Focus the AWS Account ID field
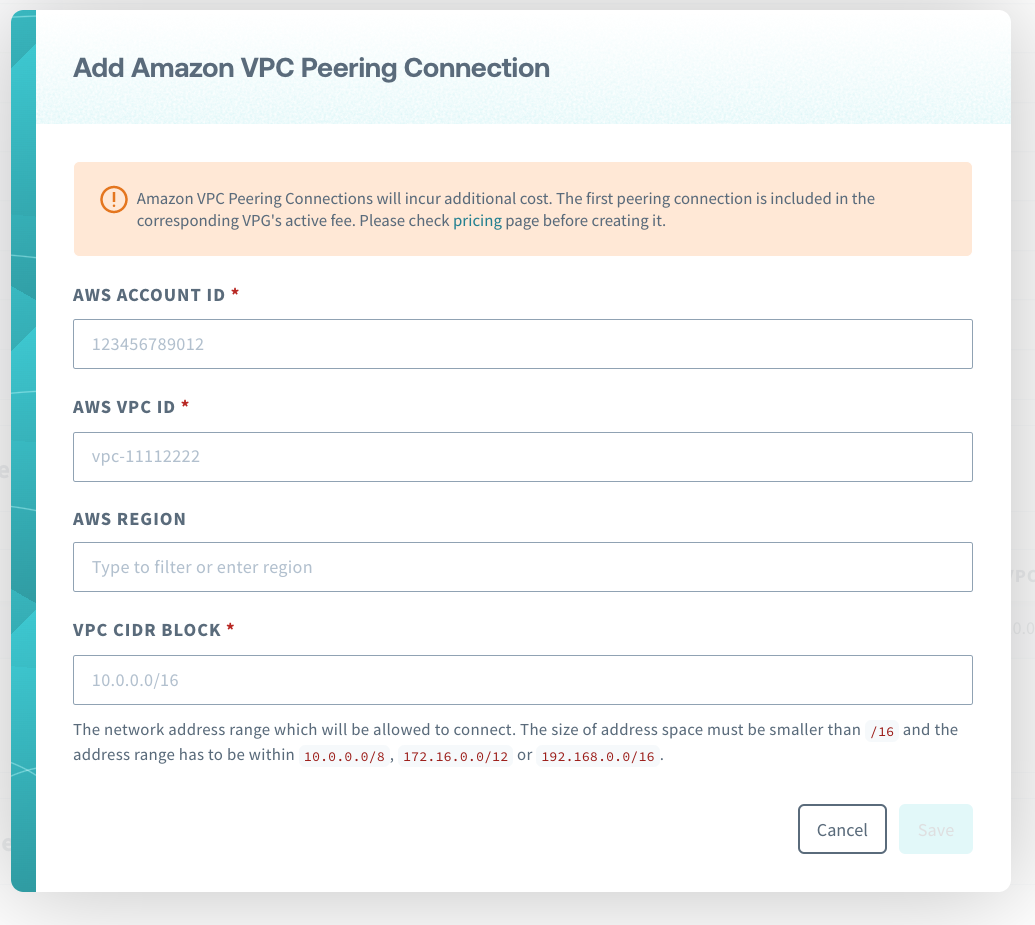 [x=522, y=344]
